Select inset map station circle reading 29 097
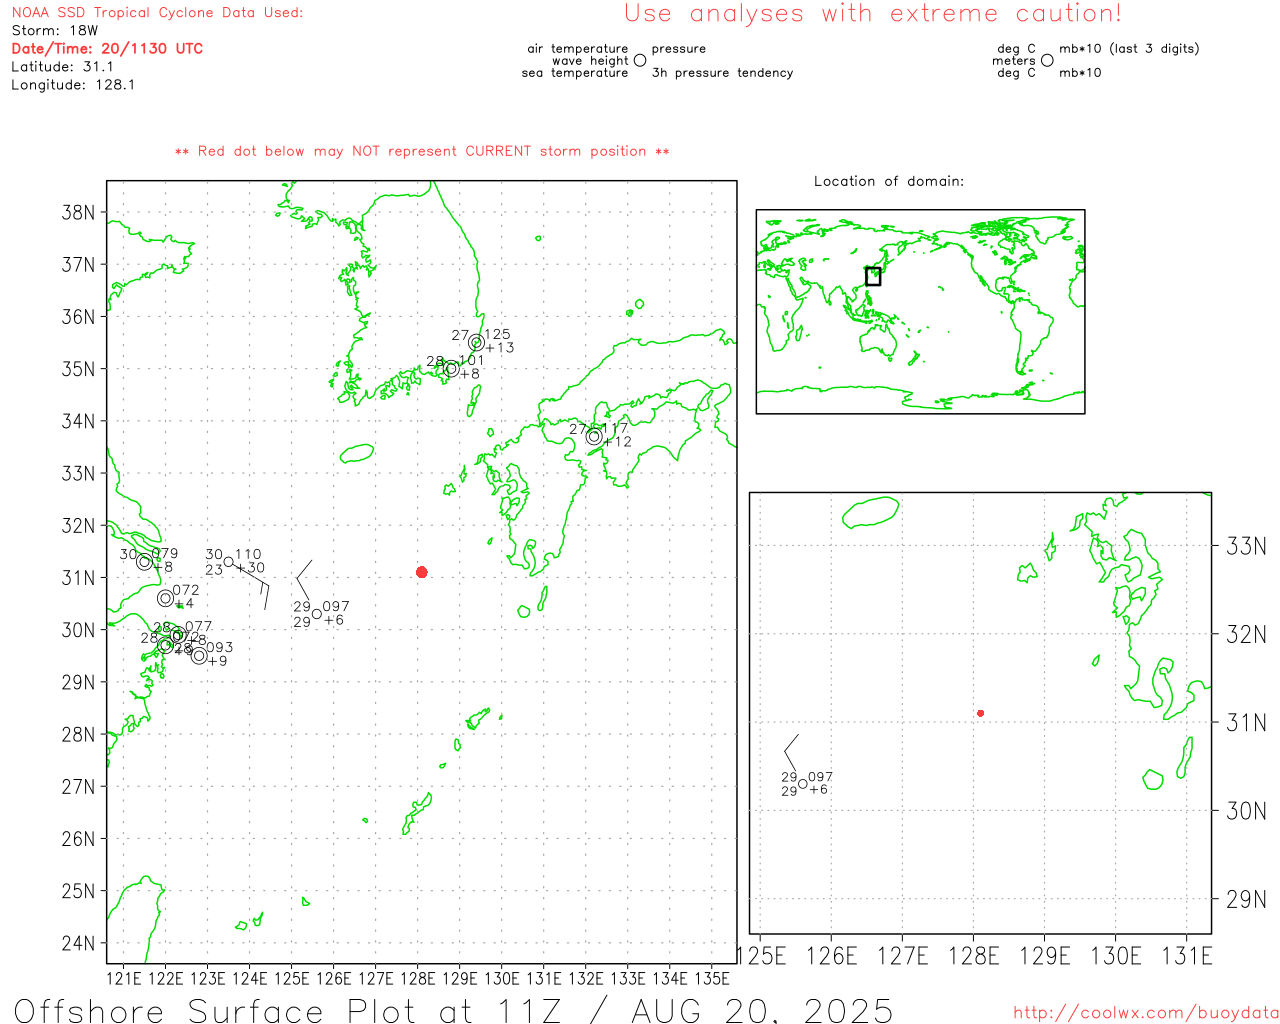 pyautogui.click(x=802, y=784)
